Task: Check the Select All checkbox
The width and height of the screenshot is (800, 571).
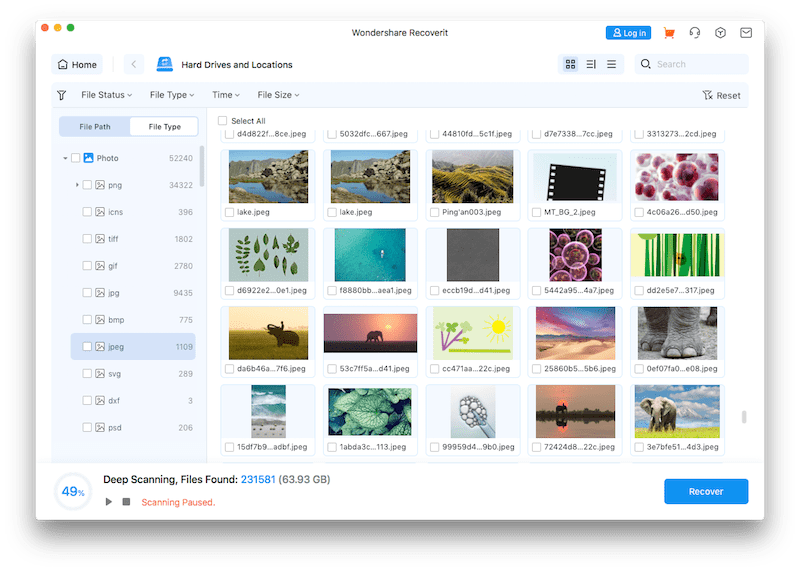Action: click(223, 121)
